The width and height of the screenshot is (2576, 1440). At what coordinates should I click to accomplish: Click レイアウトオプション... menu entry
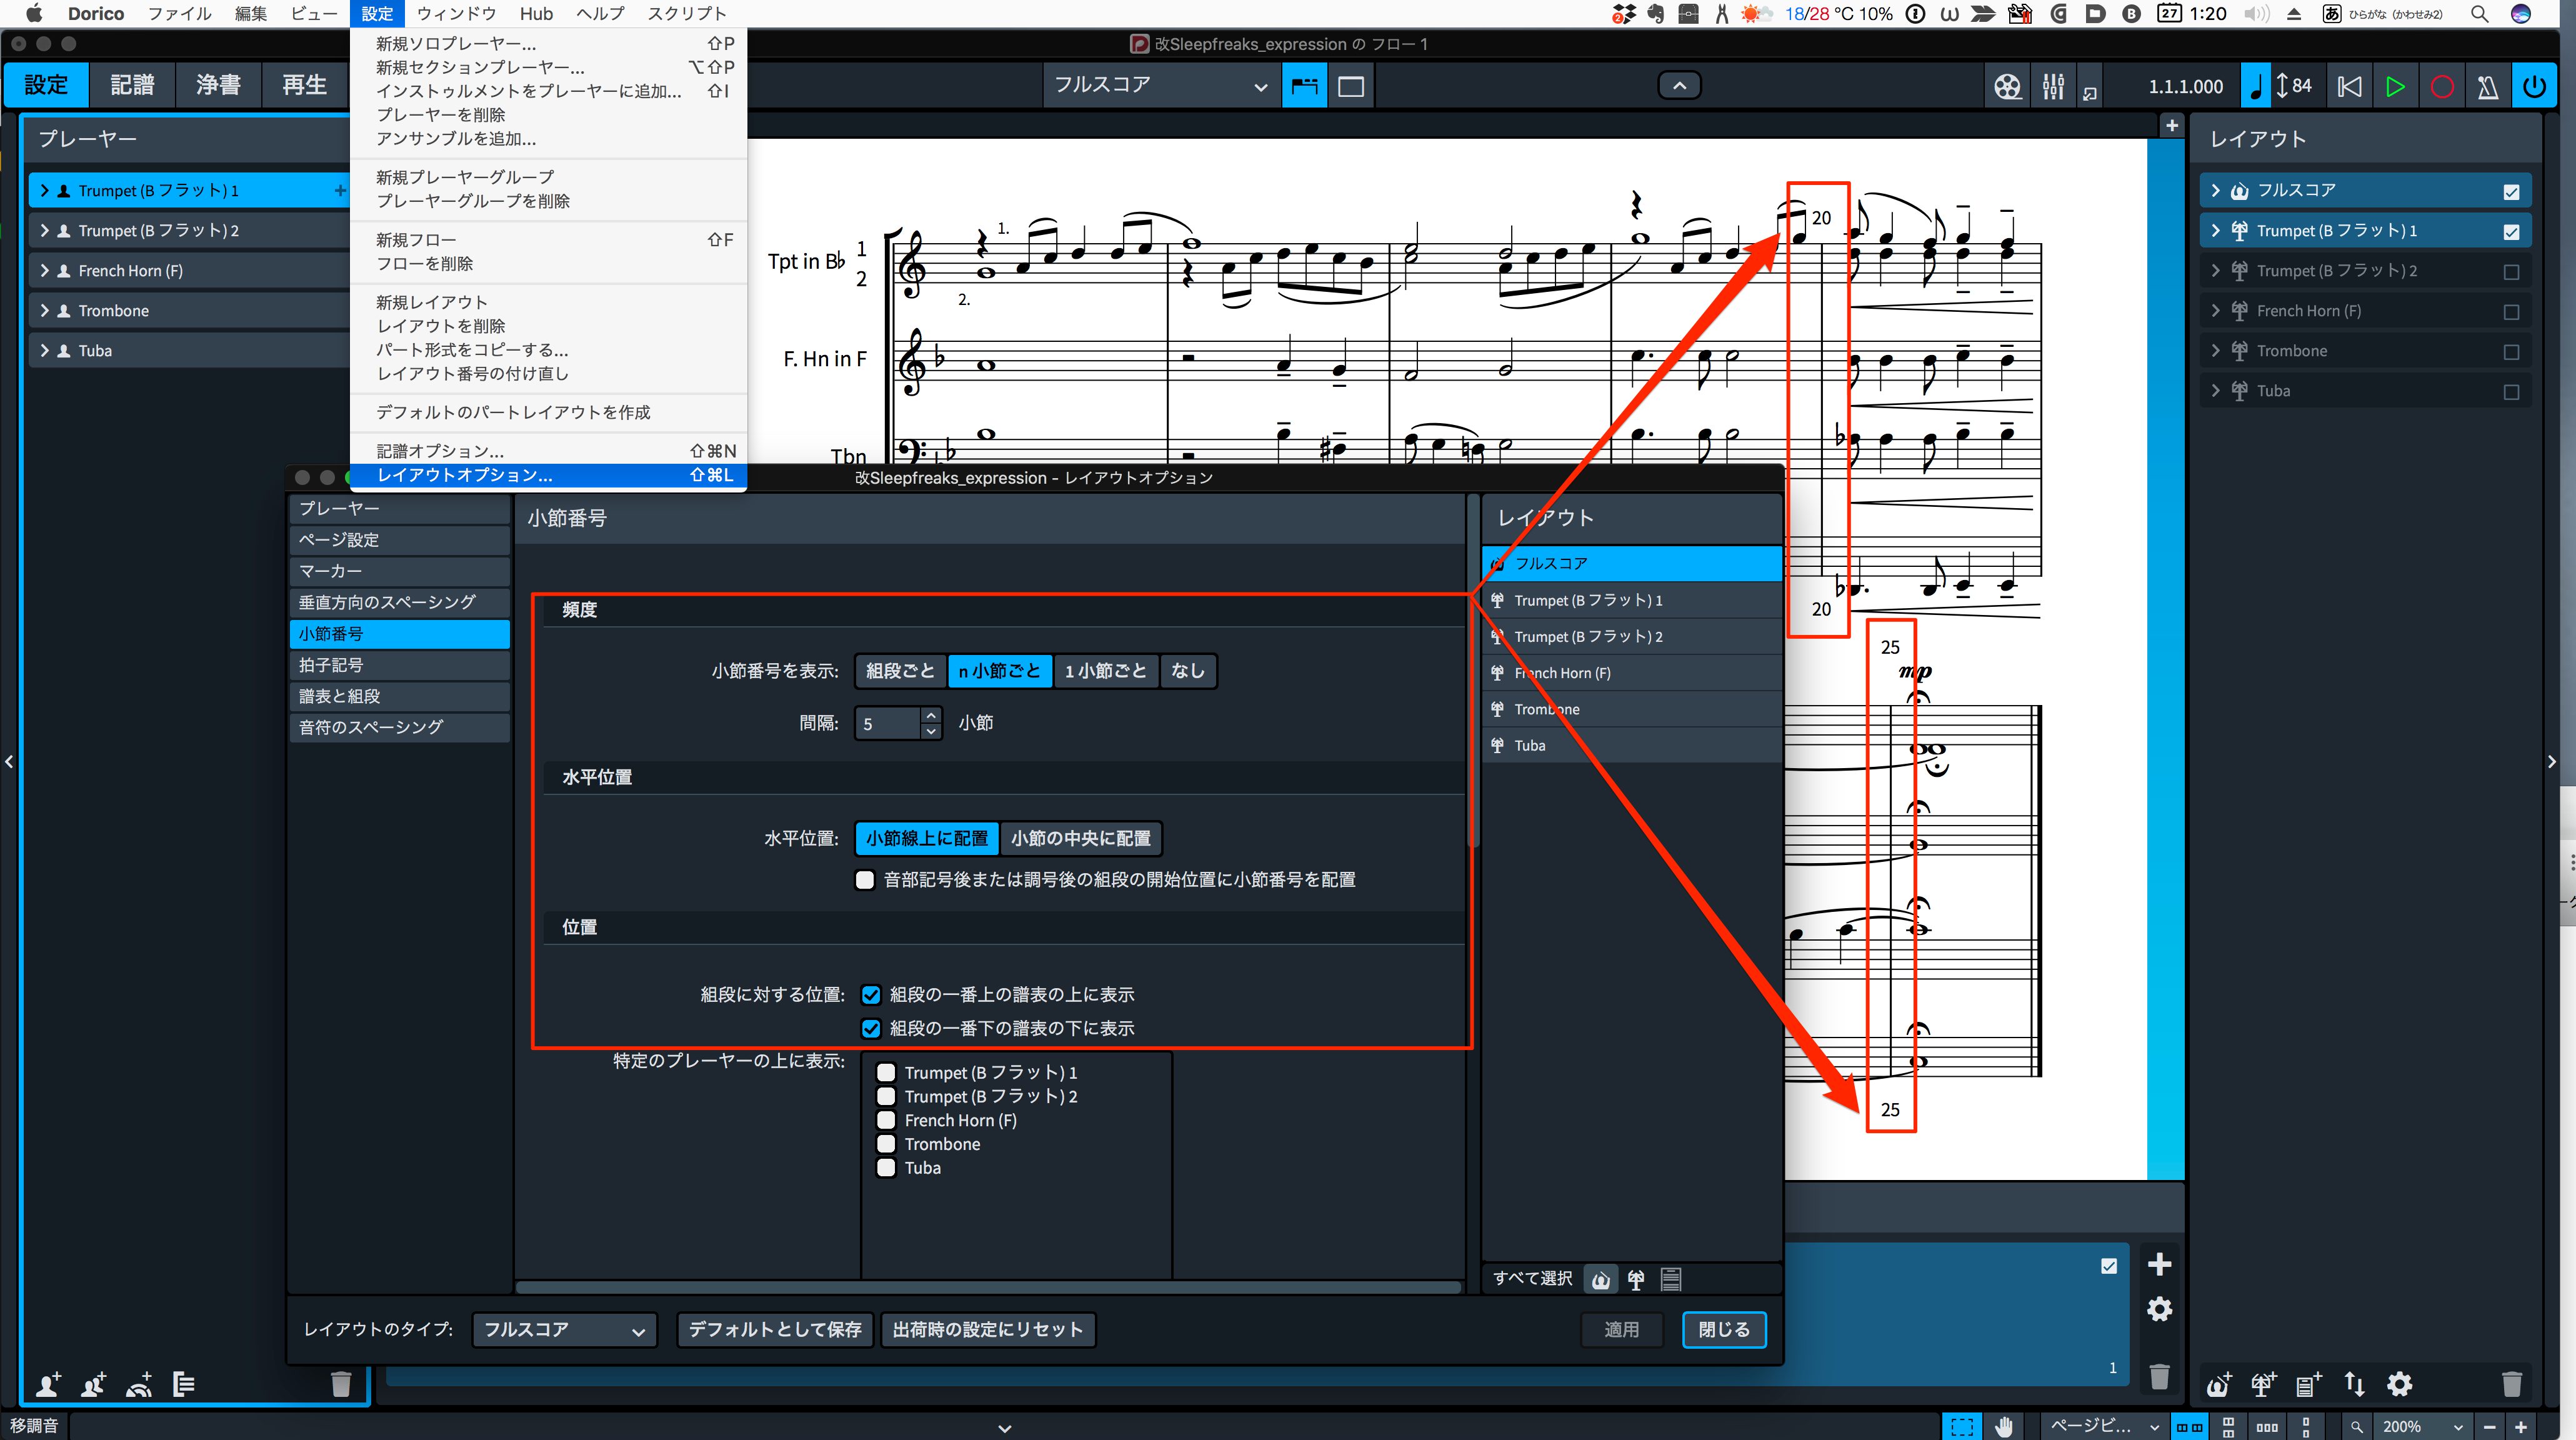[x=548, y=475]
